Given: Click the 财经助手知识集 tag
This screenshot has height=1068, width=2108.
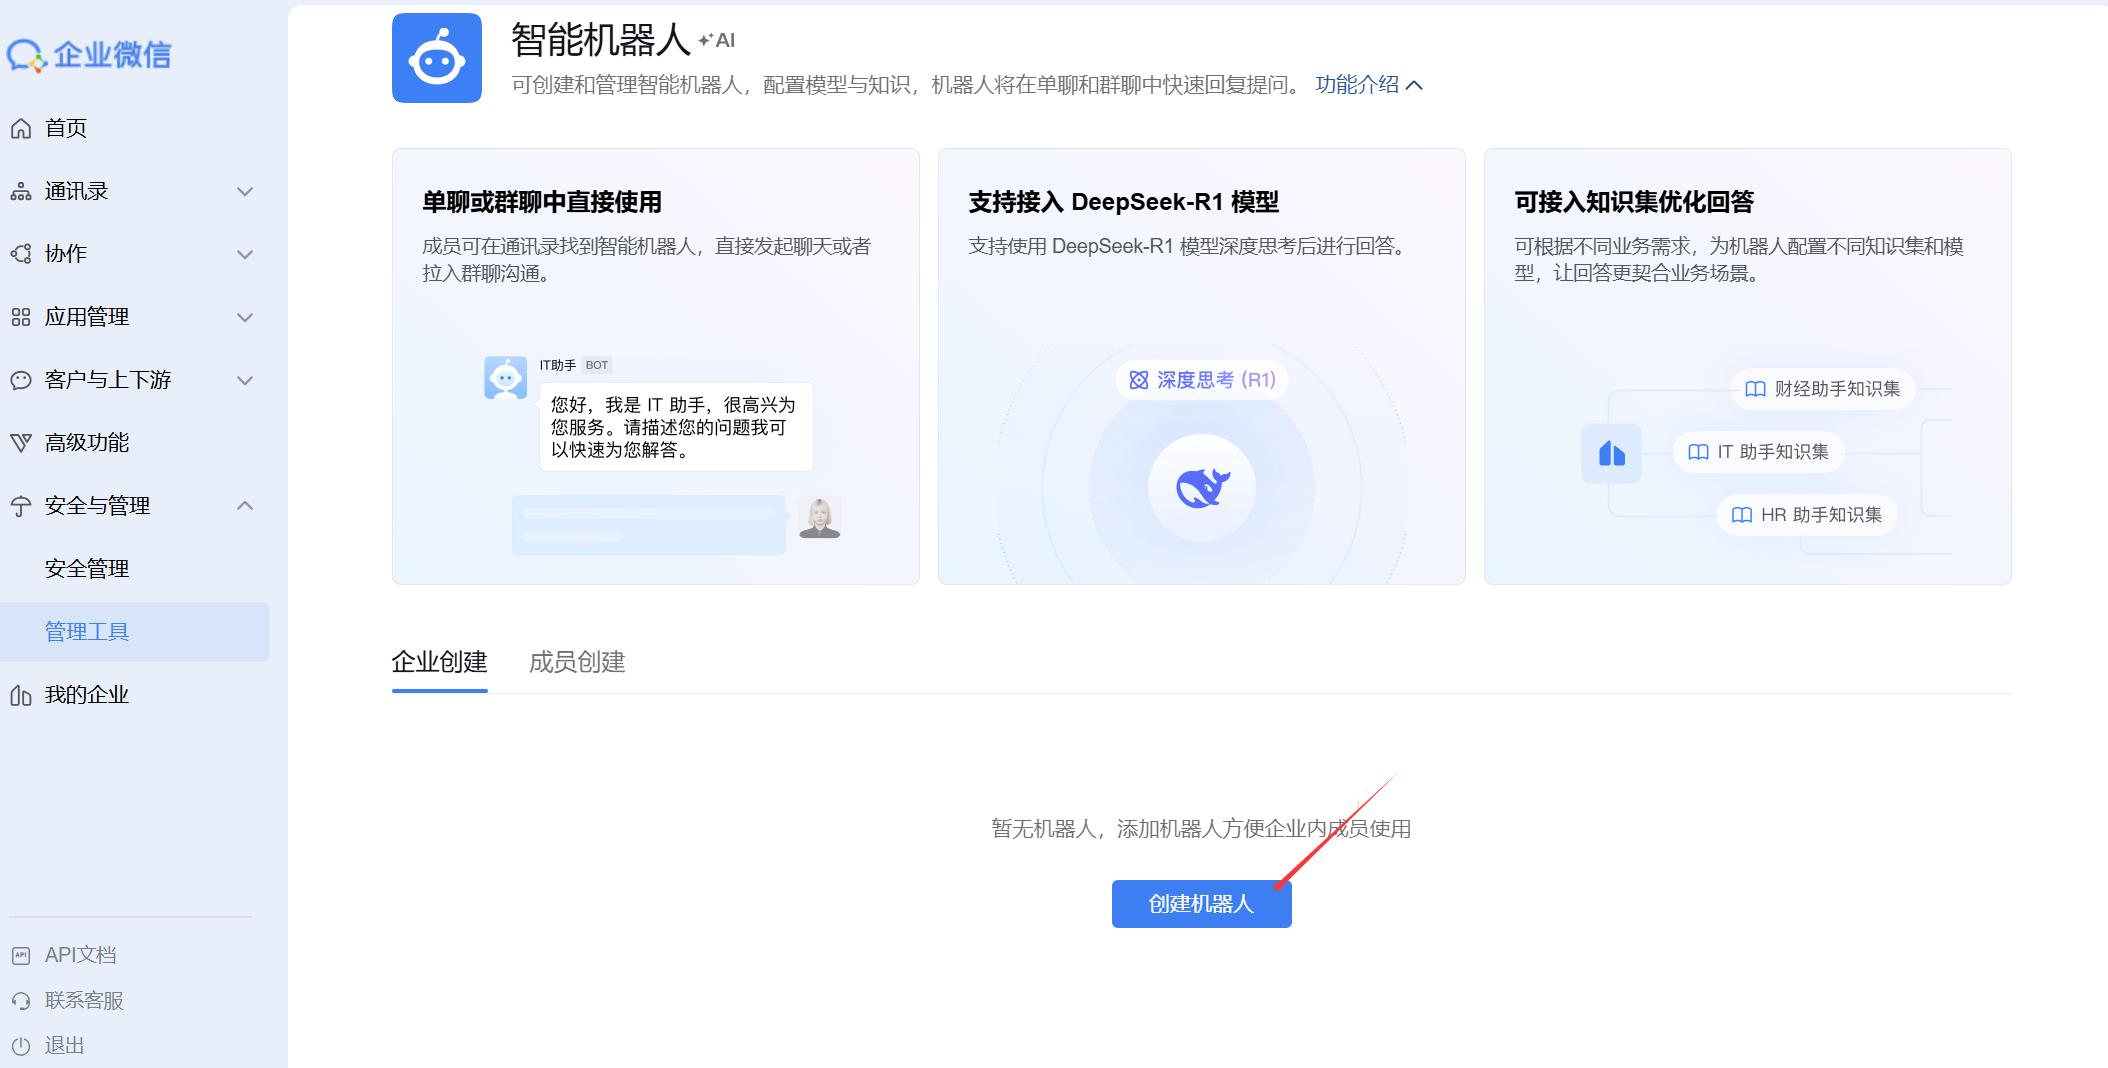Looking at the screenshot, I should [x=1823, y=389].
